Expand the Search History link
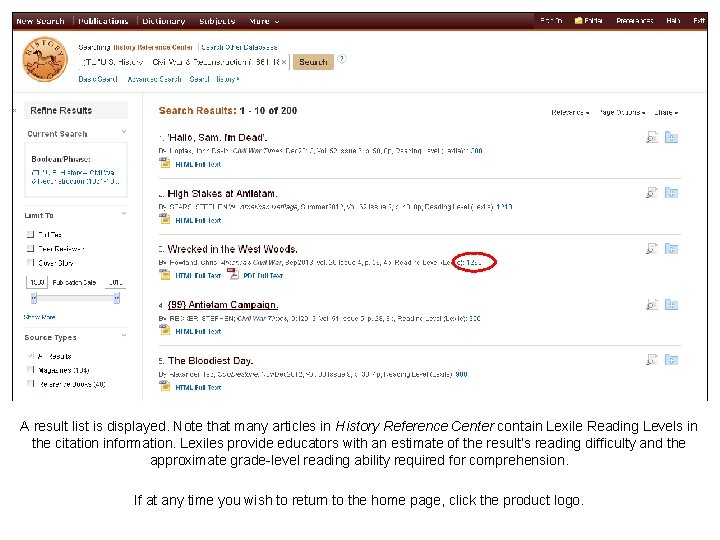 (x=214, y=79)
